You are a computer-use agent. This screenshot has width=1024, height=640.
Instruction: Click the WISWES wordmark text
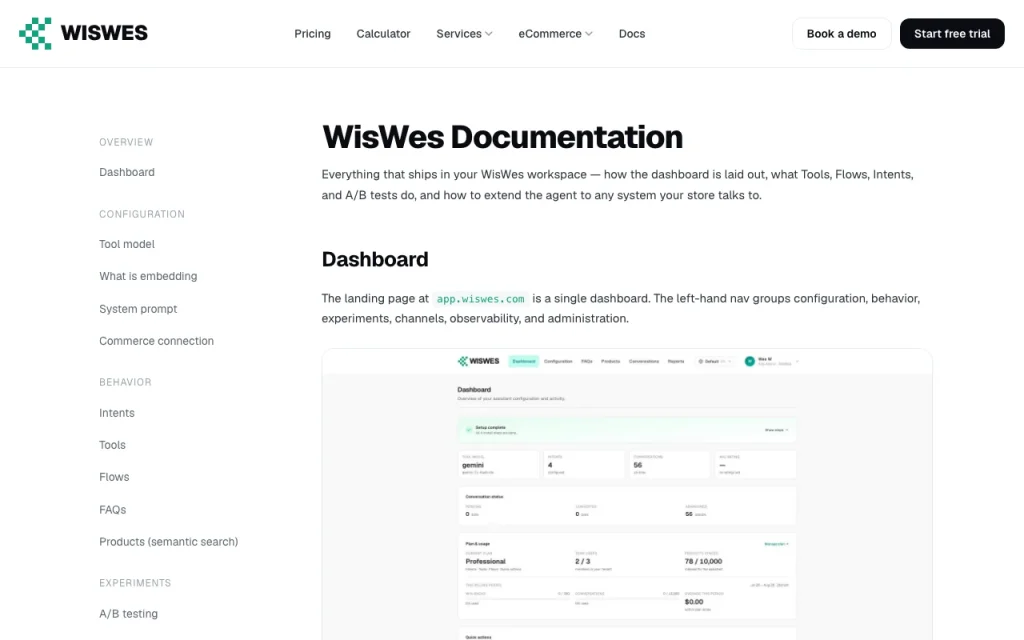(104, 33)
